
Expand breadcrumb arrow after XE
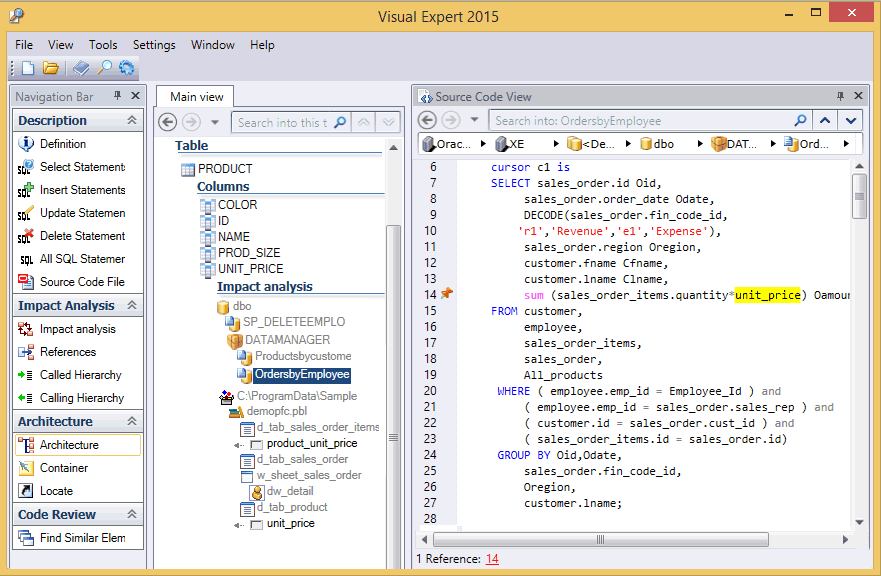click(x=556, y=144)
